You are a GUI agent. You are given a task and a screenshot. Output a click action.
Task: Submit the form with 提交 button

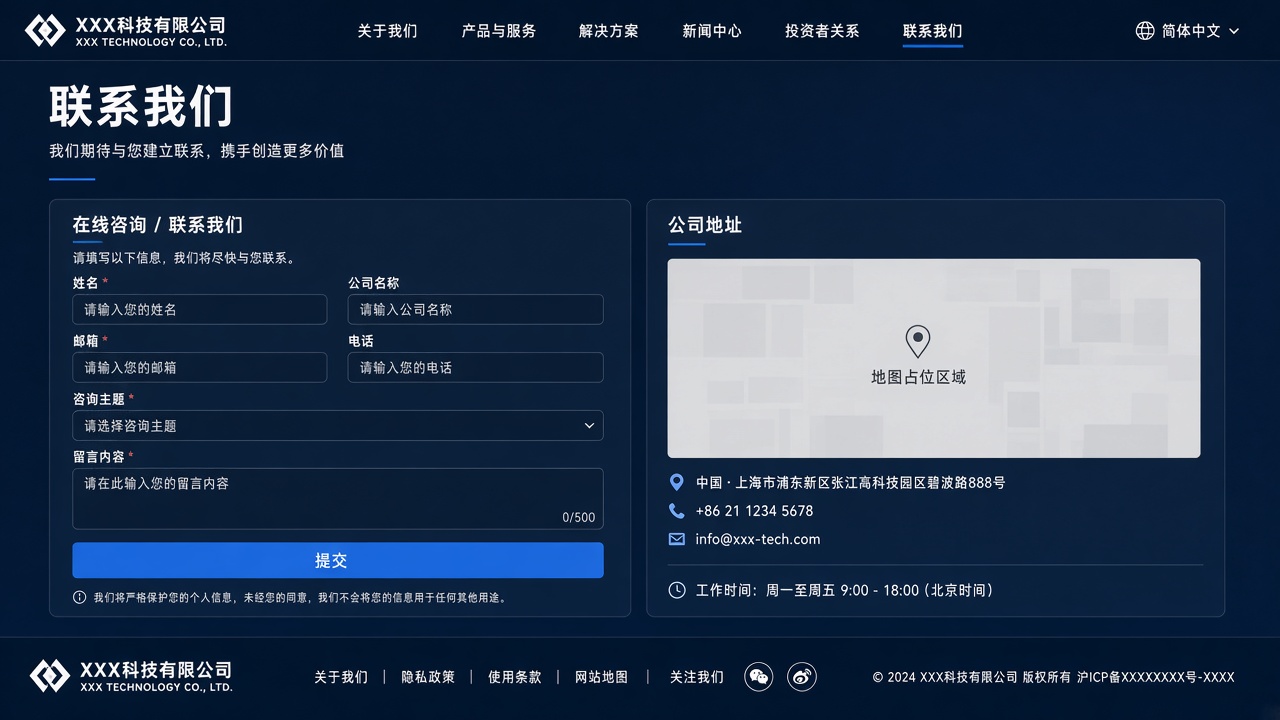(x=338, y=560)
